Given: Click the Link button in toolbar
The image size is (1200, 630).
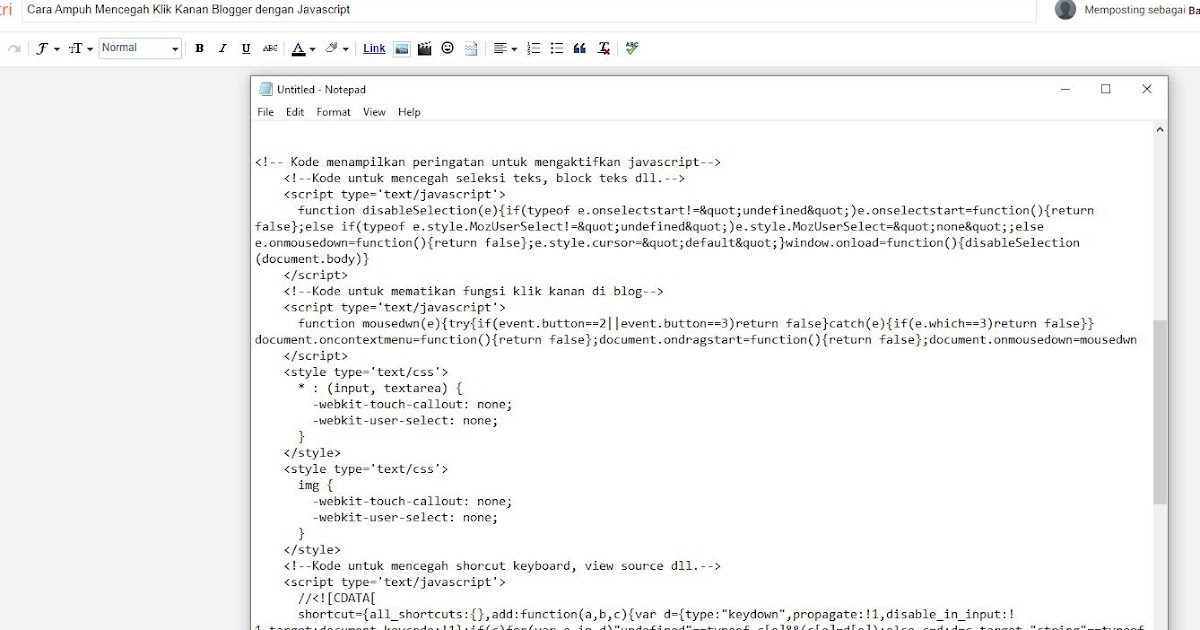Looking at the screenshot, I should [x=374, y=48].
